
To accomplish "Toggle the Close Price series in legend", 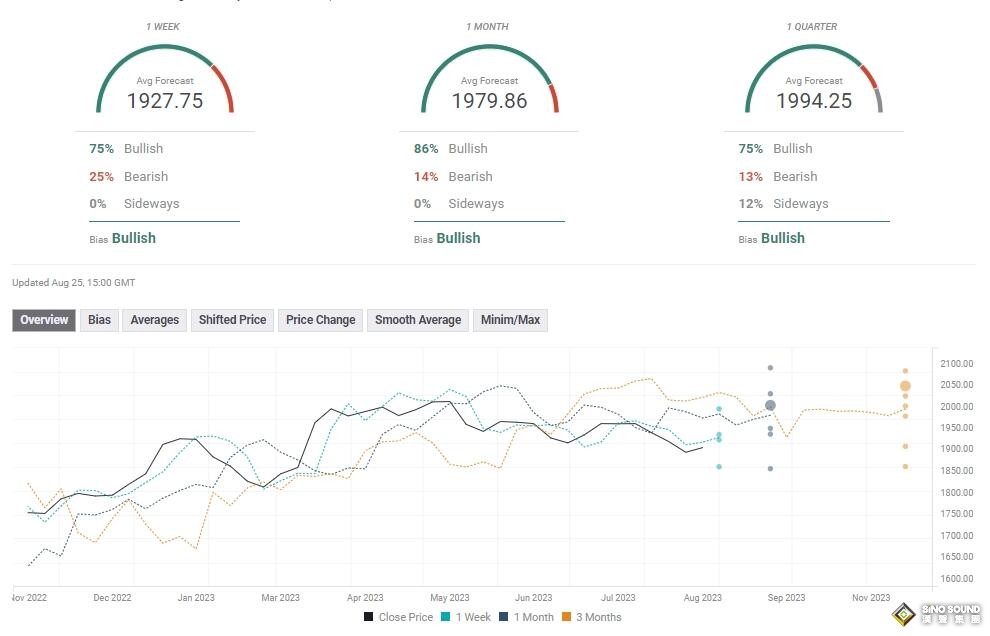I will pyautogui.click(x=398, y=617).
